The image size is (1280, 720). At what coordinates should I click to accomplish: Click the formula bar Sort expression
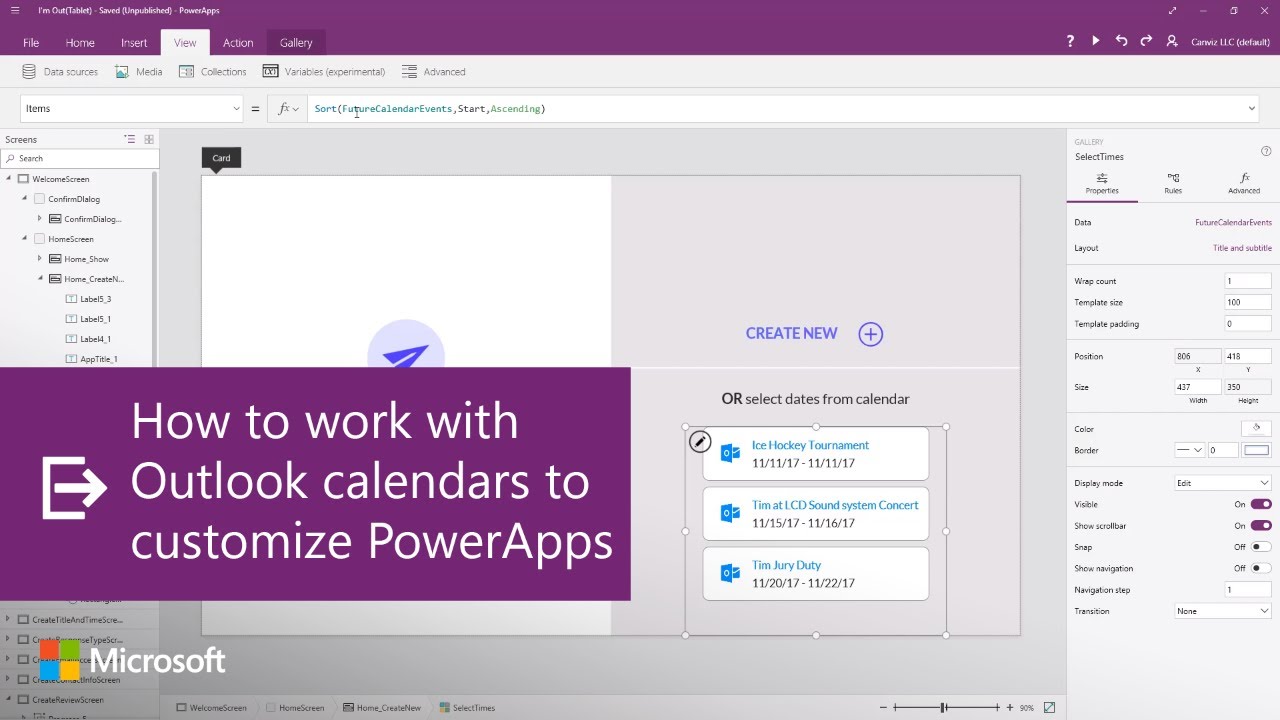(430, 109)
